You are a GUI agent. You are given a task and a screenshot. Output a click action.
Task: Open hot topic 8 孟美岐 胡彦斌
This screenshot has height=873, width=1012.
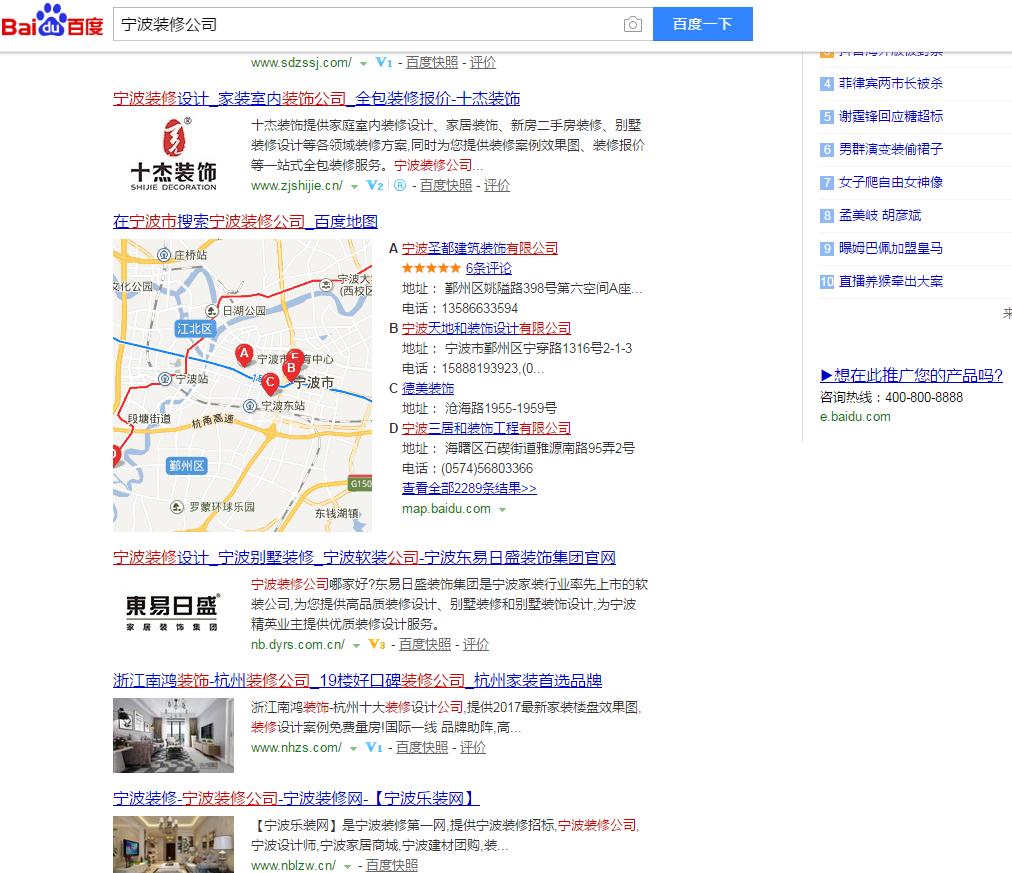[x=880, y=215]
